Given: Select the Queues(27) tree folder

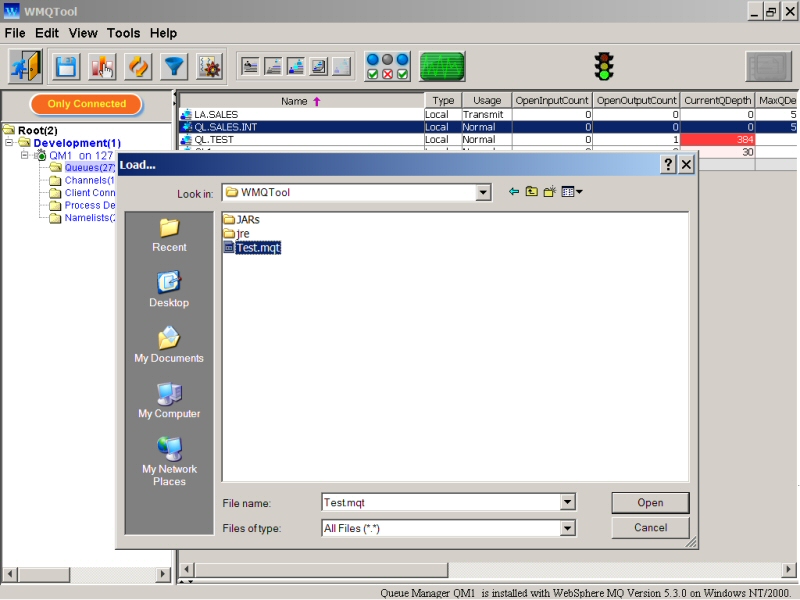Looking at the screenshot, I should click(x=83, y=168).
